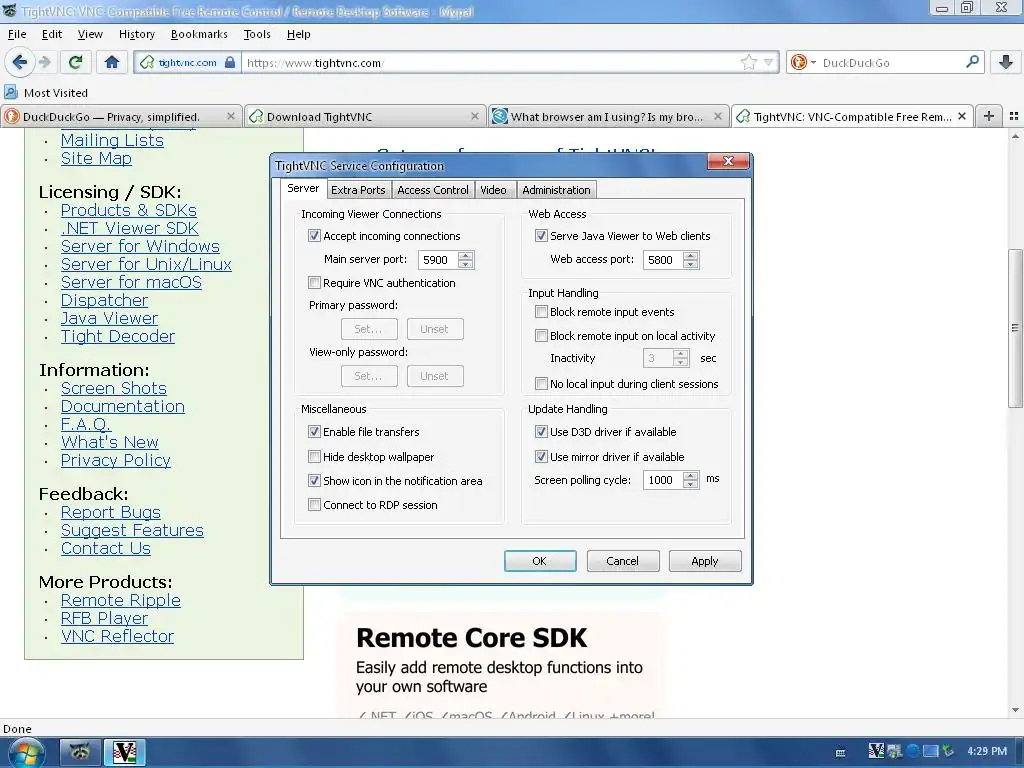The height and width of the screenshot is (768, 1024).
Task: Toggle Show icon in the notification area
Action: [314, 481]
